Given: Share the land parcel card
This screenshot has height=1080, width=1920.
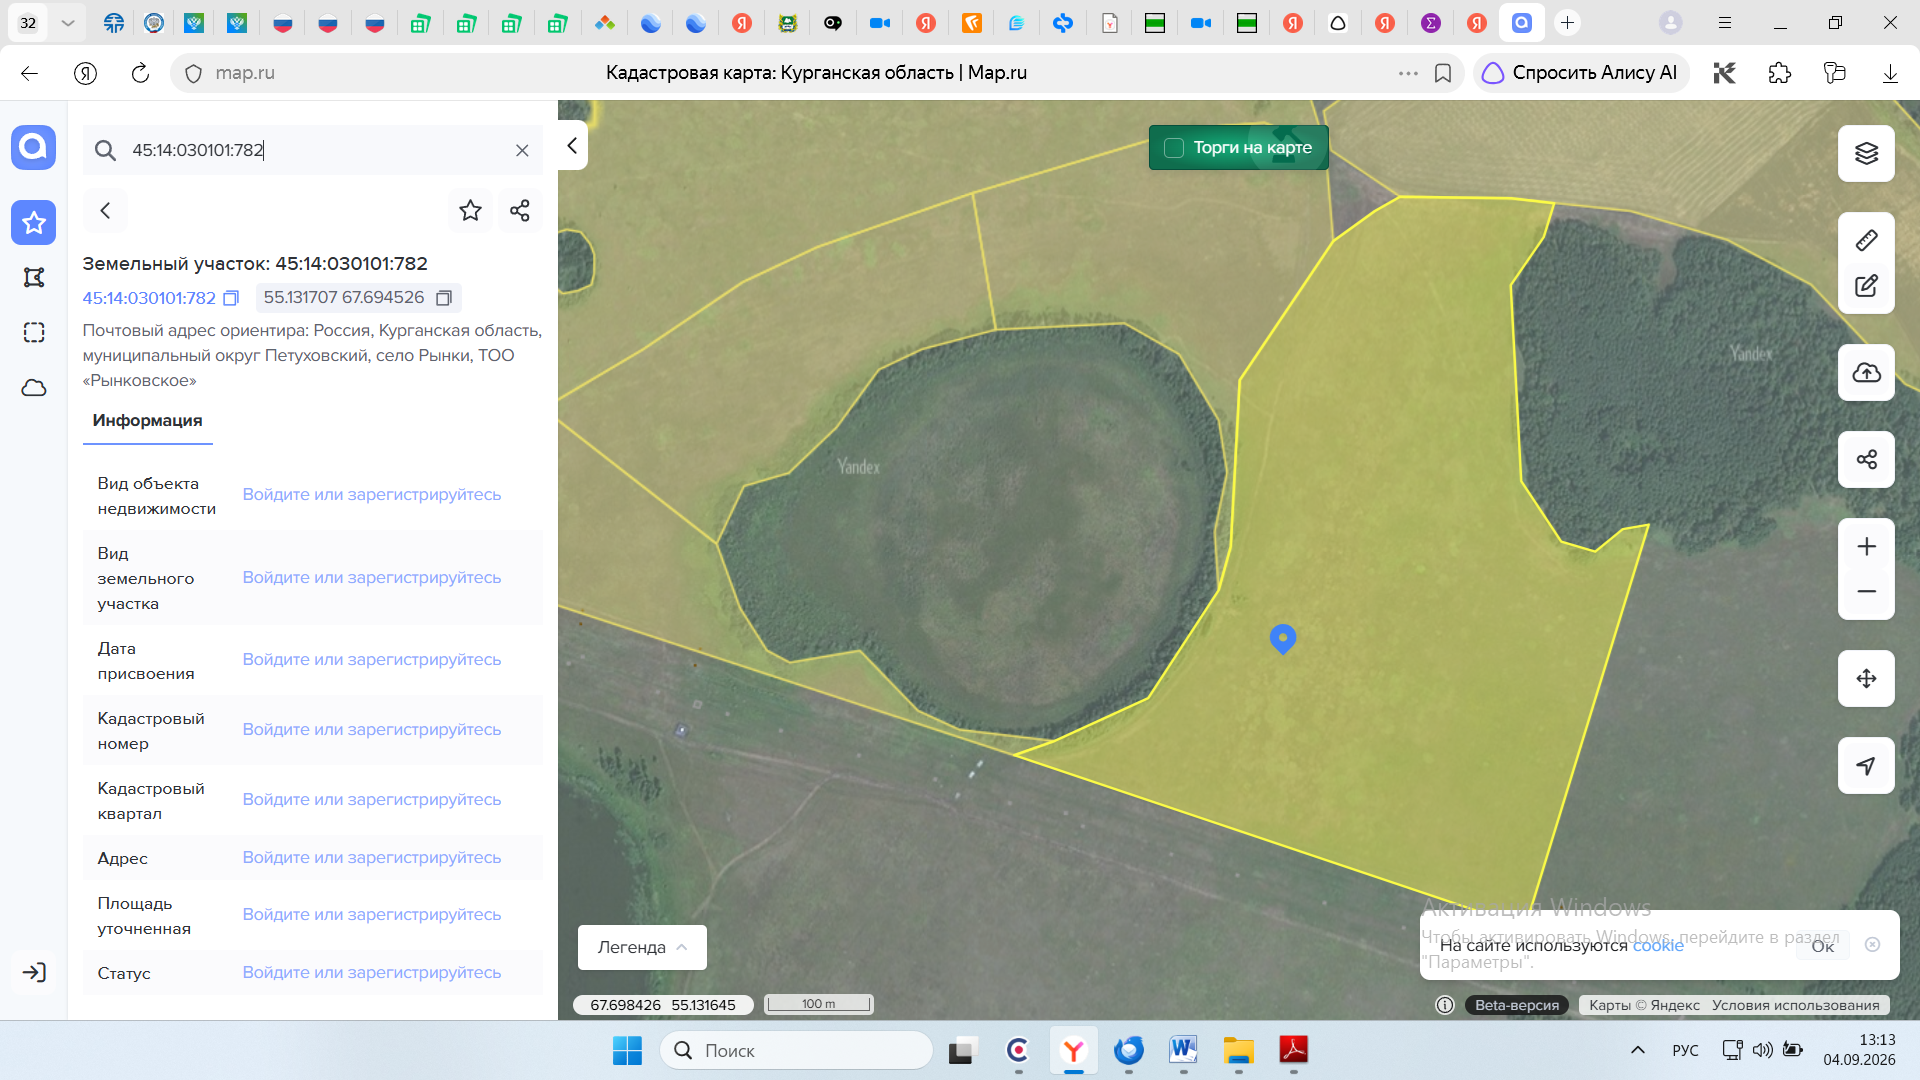Looking at the screenshot, I should pyautogui.click(x=520, y=210).
